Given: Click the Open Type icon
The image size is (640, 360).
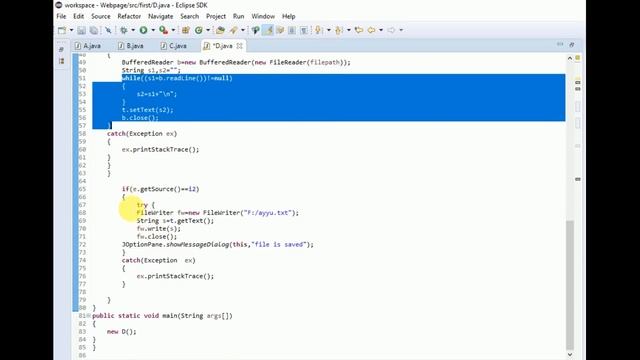Looking at the screenshot, I should [x=220, y=30].
